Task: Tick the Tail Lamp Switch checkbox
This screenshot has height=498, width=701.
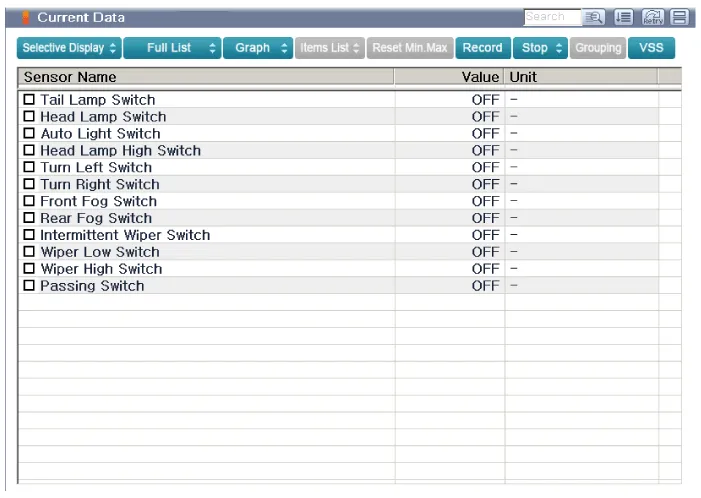Action: pyautogui.click(x=29, y=100)
